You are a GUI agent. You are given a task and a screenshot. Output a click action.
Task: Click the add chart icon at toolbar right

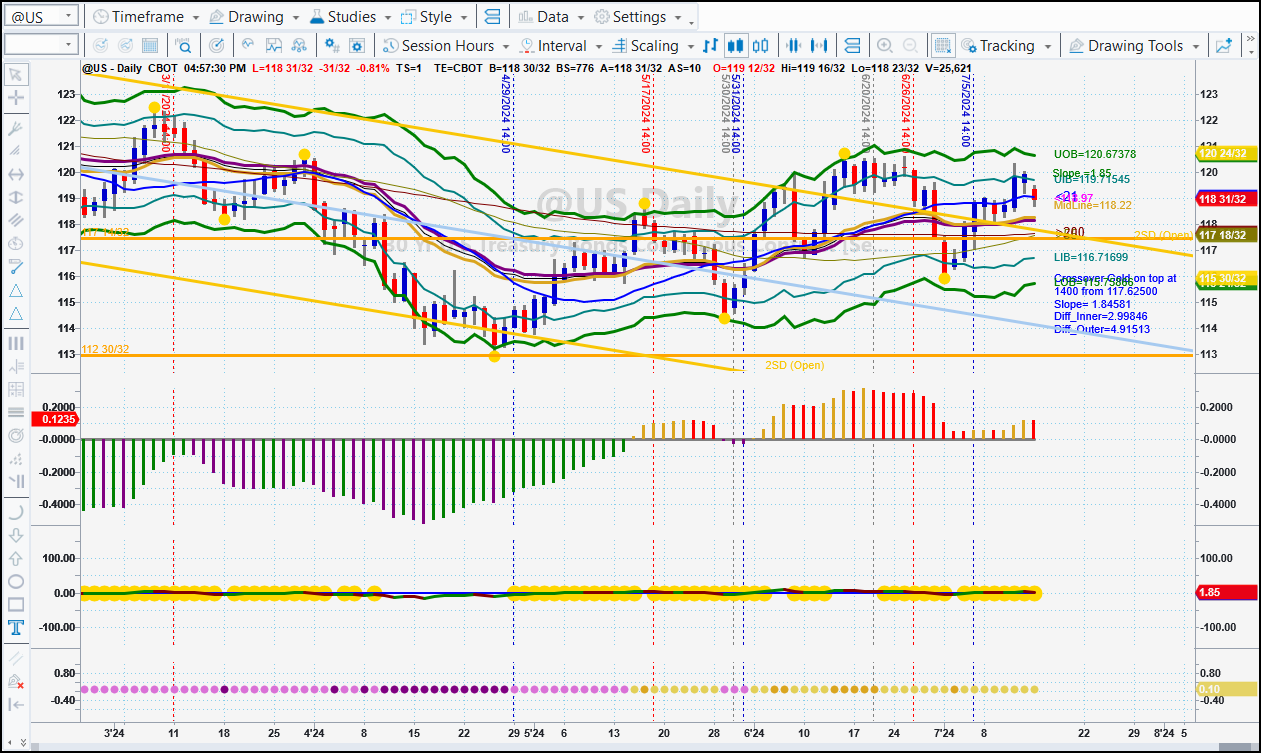[1224, 45]
